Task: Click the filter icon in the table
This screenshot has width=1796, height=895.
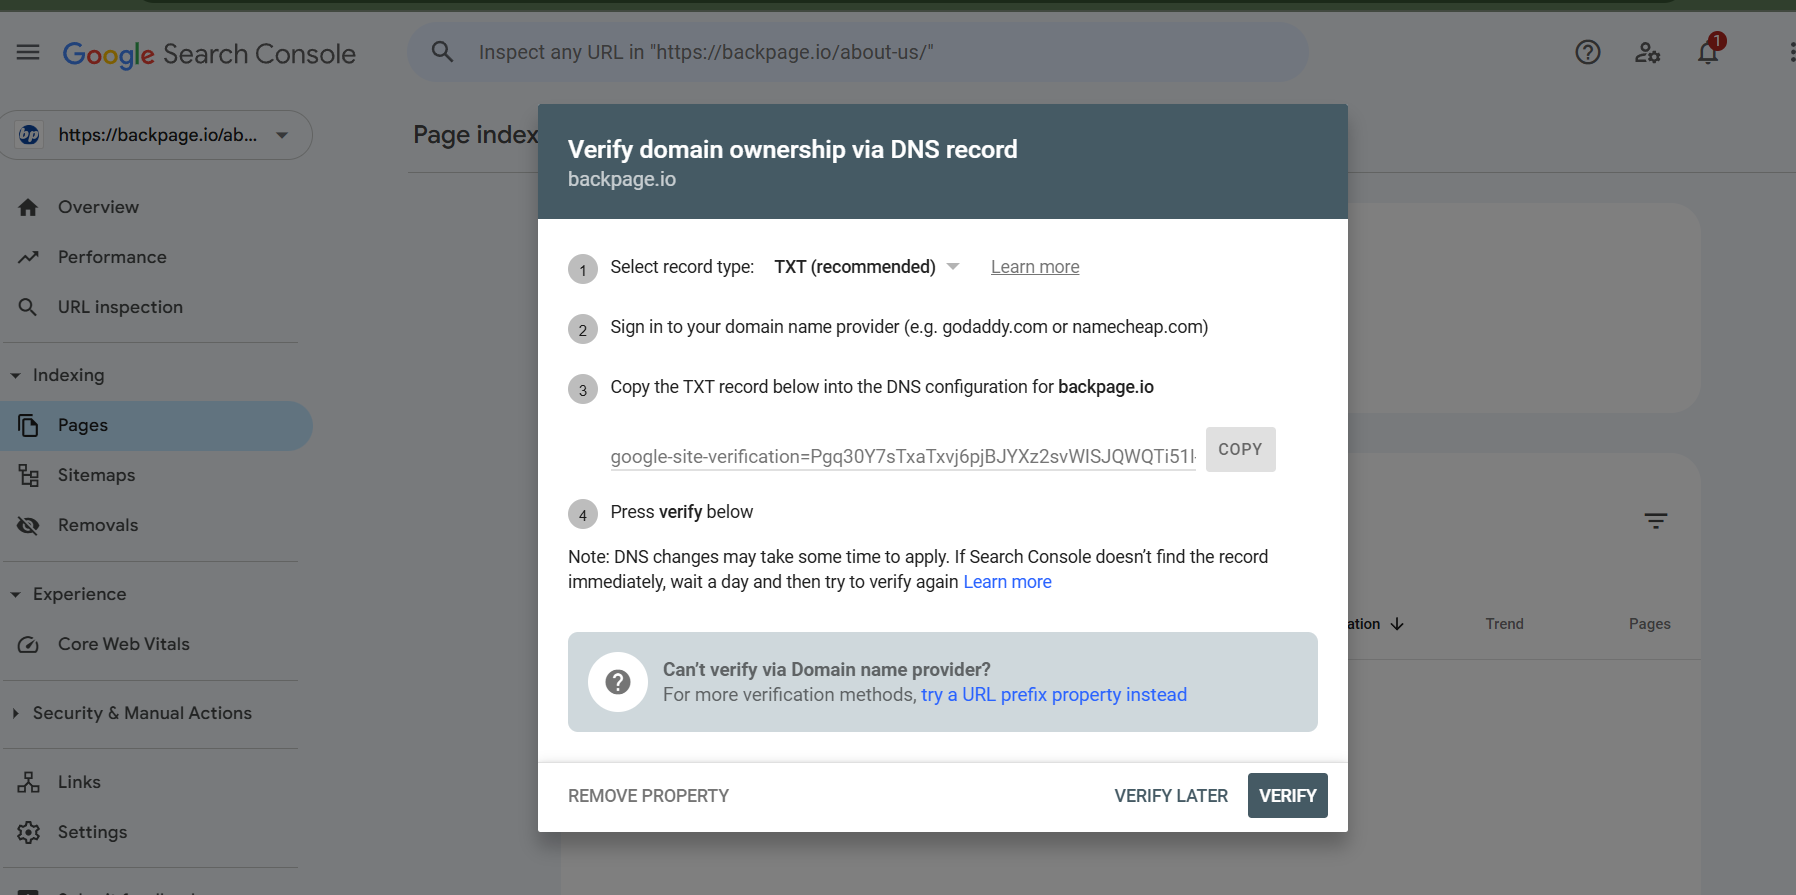Action: (x=1656, y=521)
